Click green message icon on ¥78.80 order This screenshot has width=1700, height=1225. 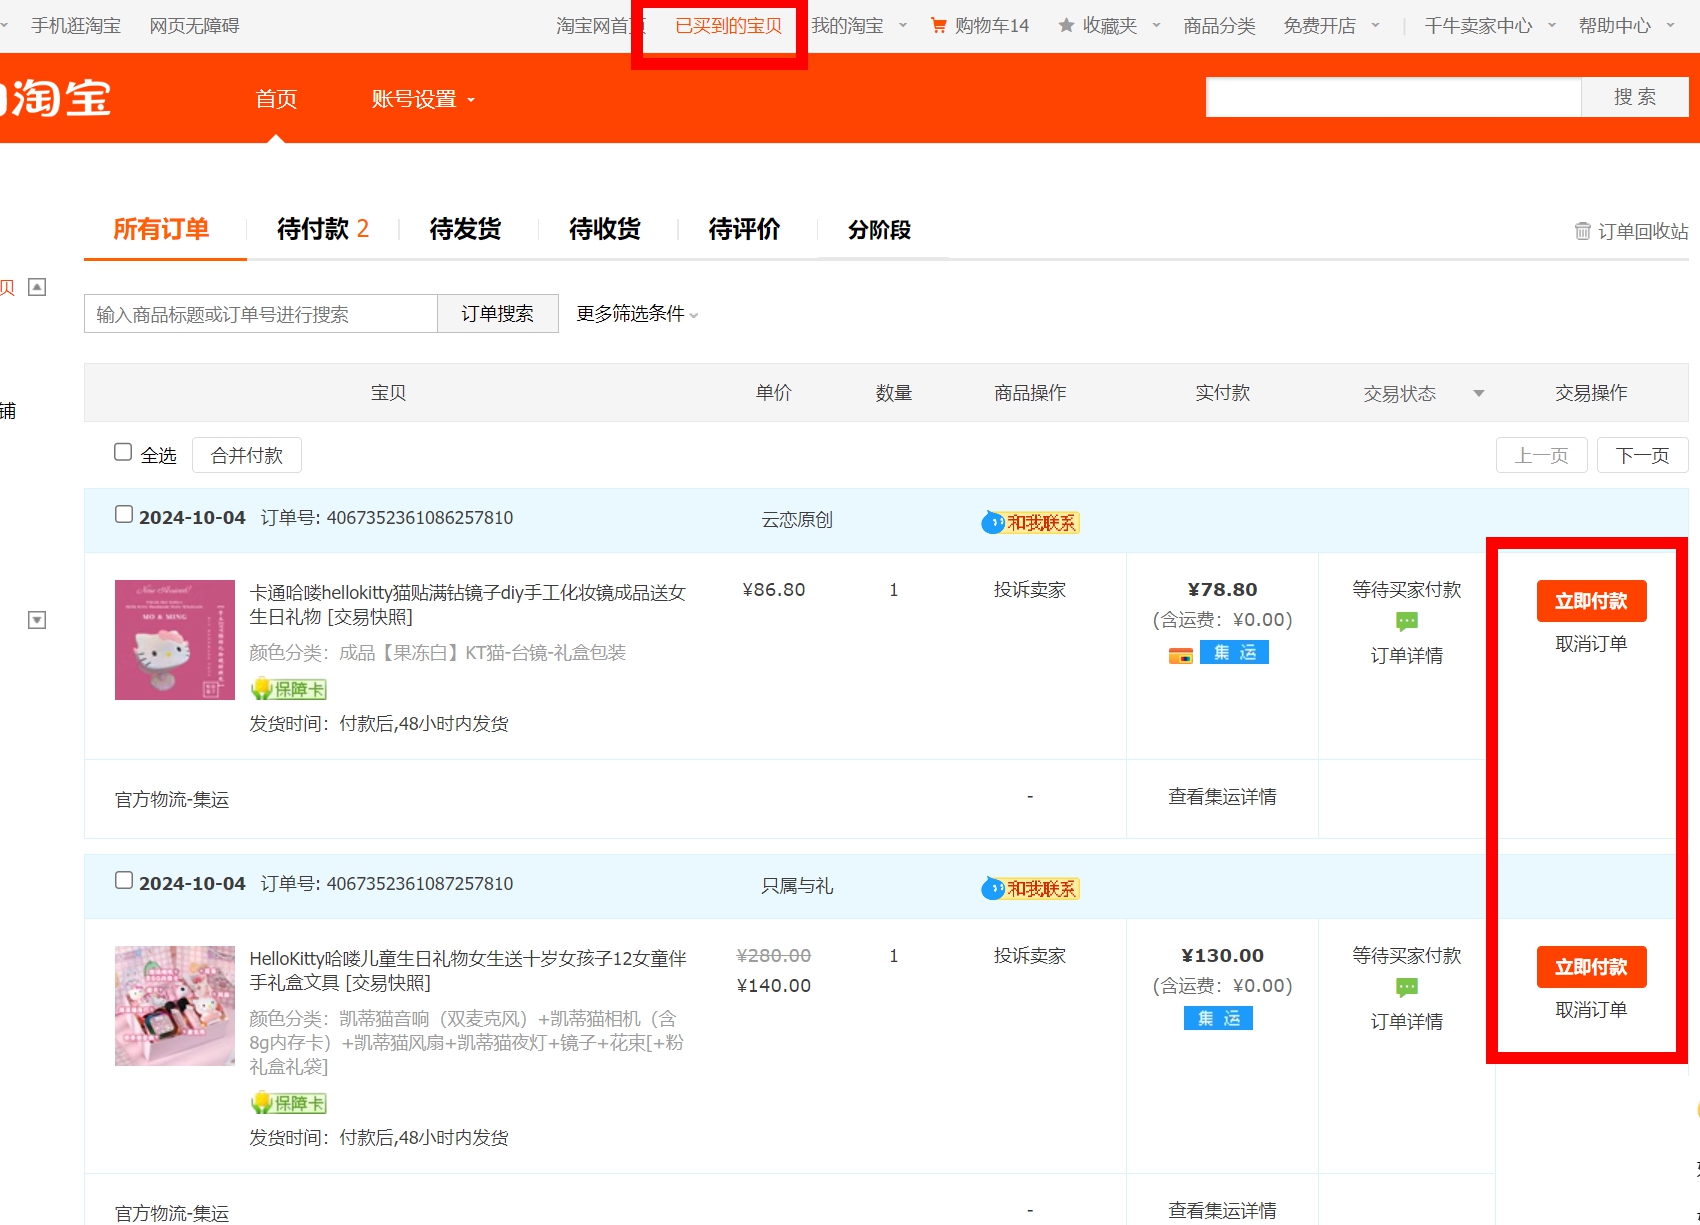coord(1407,622)
